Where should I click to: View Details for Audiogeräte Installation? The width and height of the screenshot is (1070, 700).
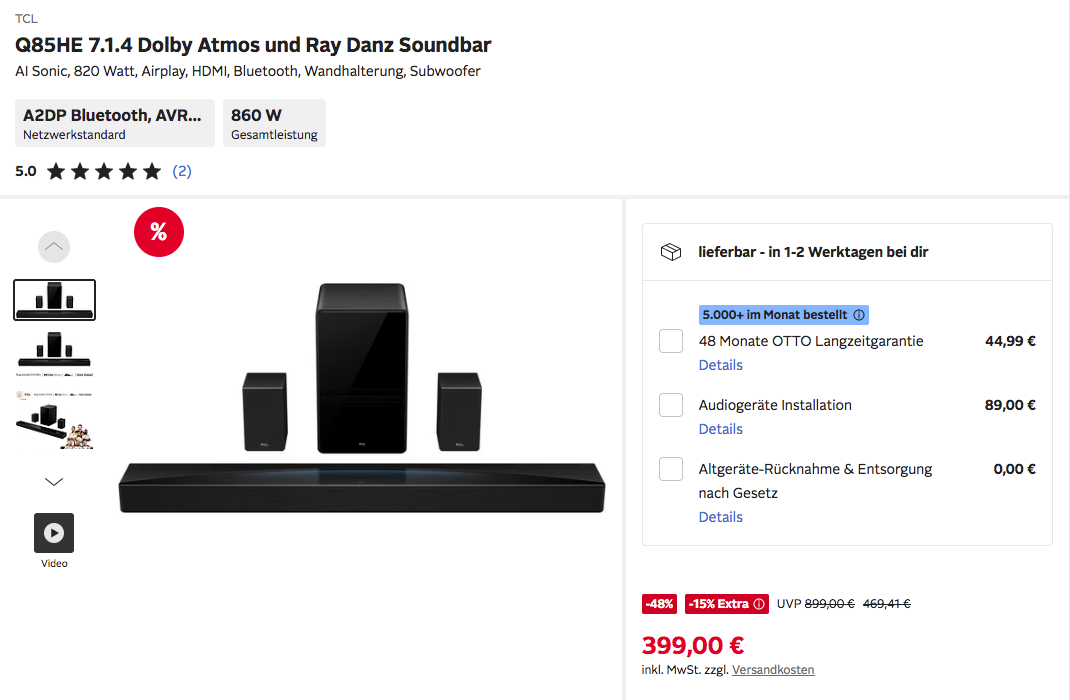[720, 429]
